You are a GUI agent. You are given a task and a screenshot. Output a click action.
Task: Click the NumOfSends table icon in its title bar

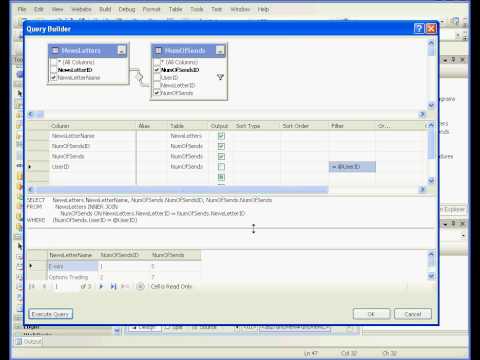[x=158, y=51]
